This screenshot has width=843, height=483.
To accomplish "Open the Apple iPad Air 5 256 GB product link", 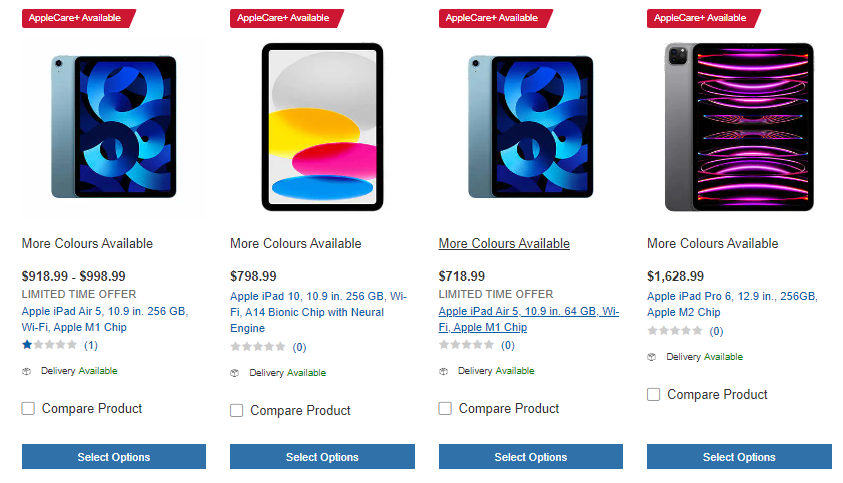I will point(104,319).
